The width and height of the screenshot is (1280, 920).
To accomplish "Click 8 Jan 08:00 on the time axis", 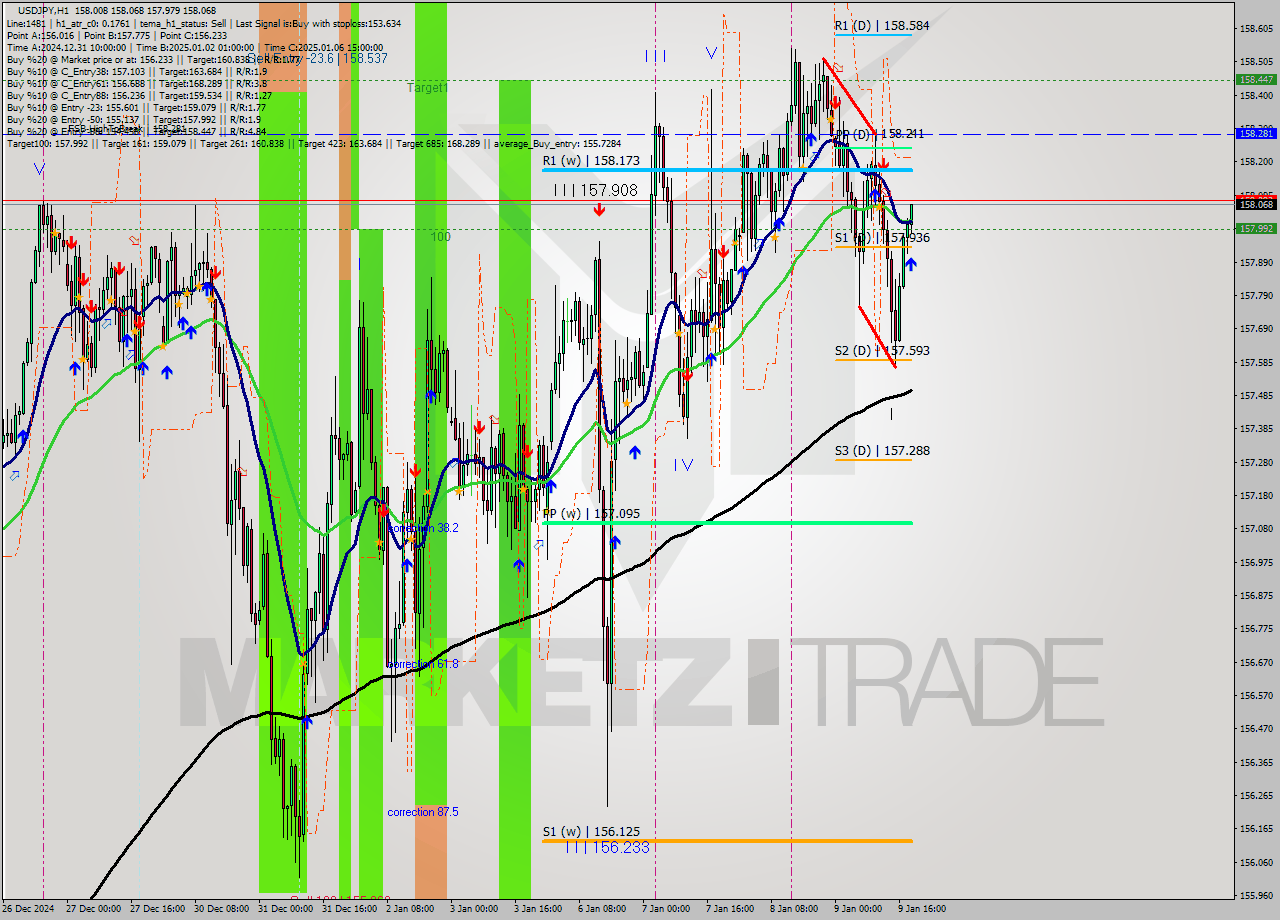I will [x=793, y=909].
